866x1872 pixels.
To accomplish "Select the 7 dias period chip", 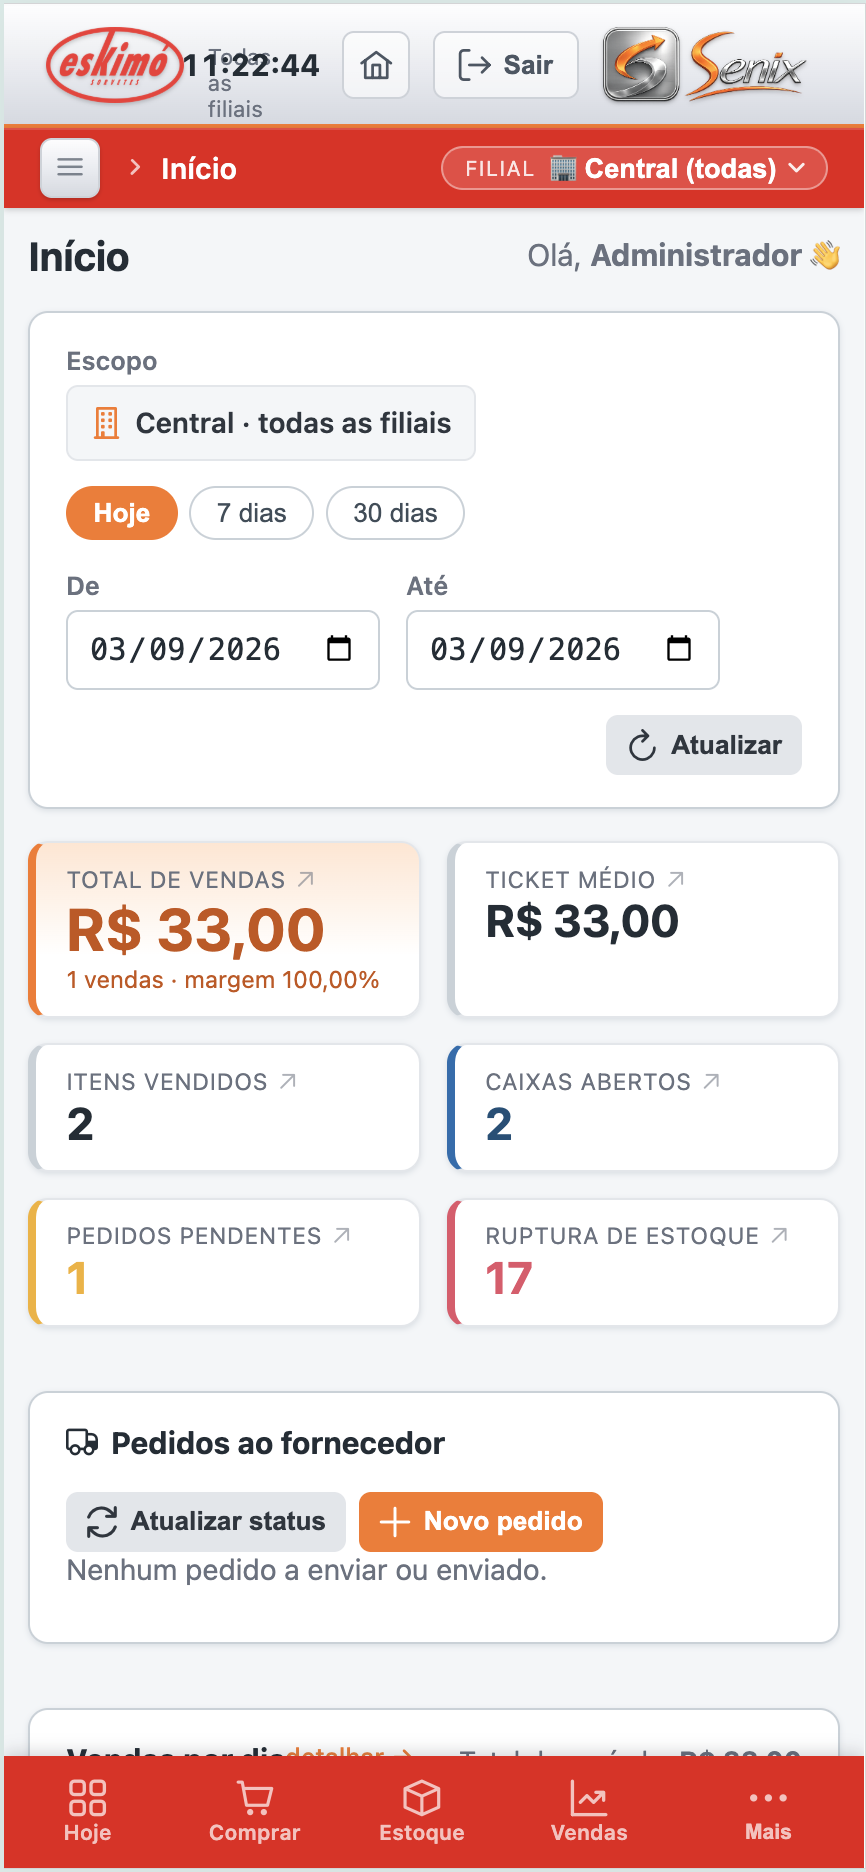I will coord(252,513).
